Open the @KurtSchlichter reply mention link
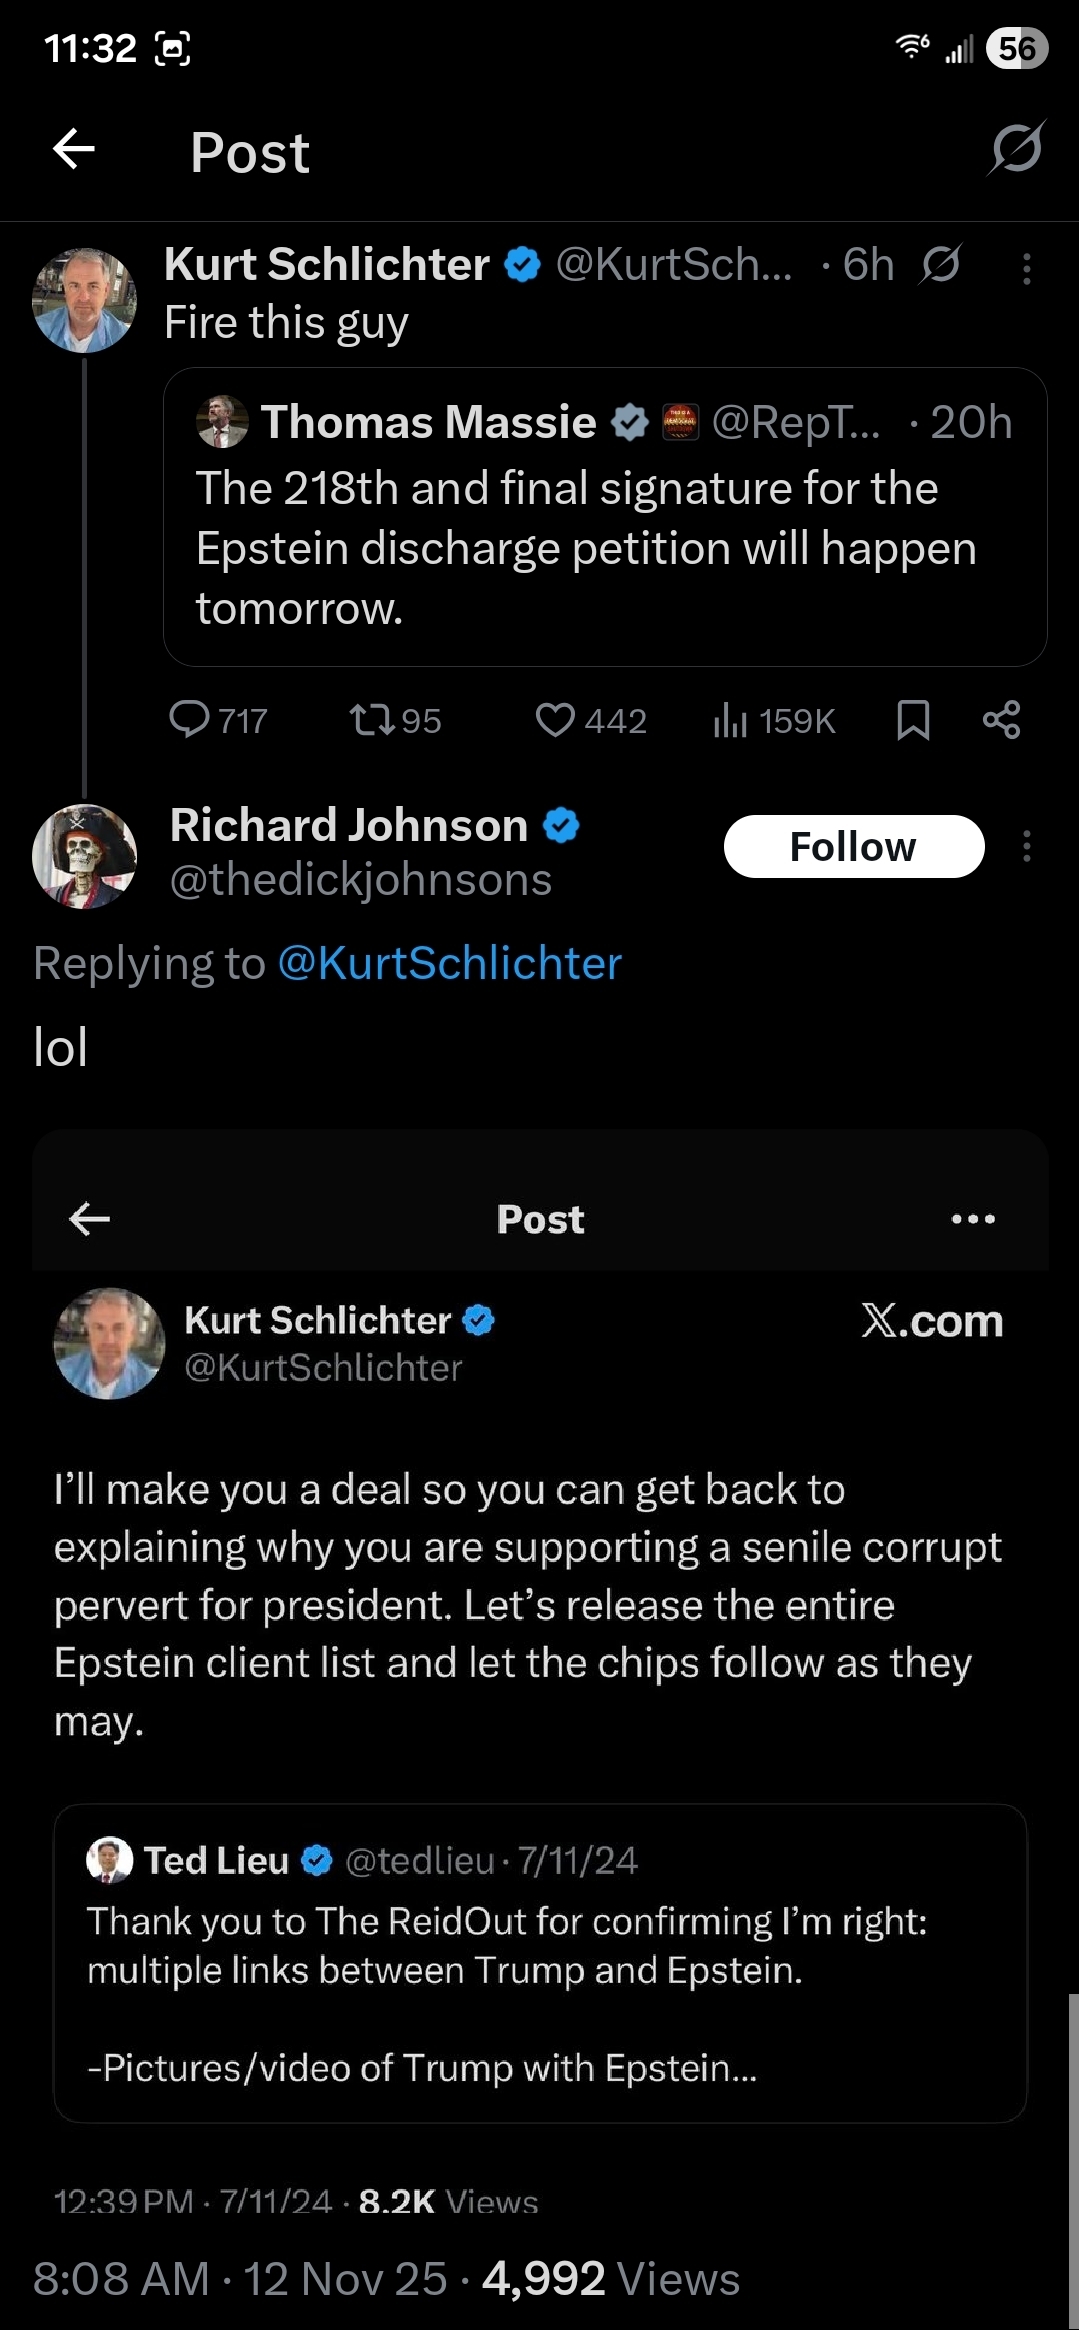The width and height of the screenshot is (1079, 2330). point(449,964)
